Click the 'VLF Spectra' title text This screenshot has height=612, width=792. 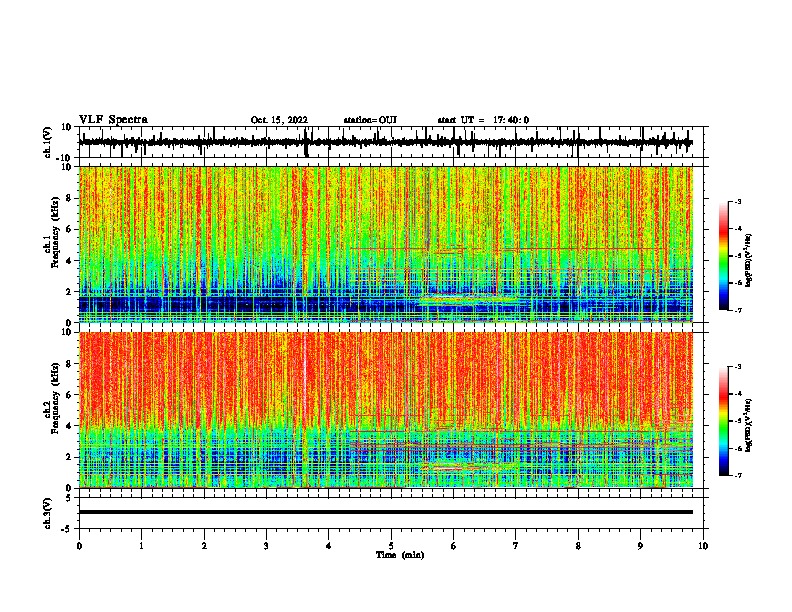click(x=113, y=120)
